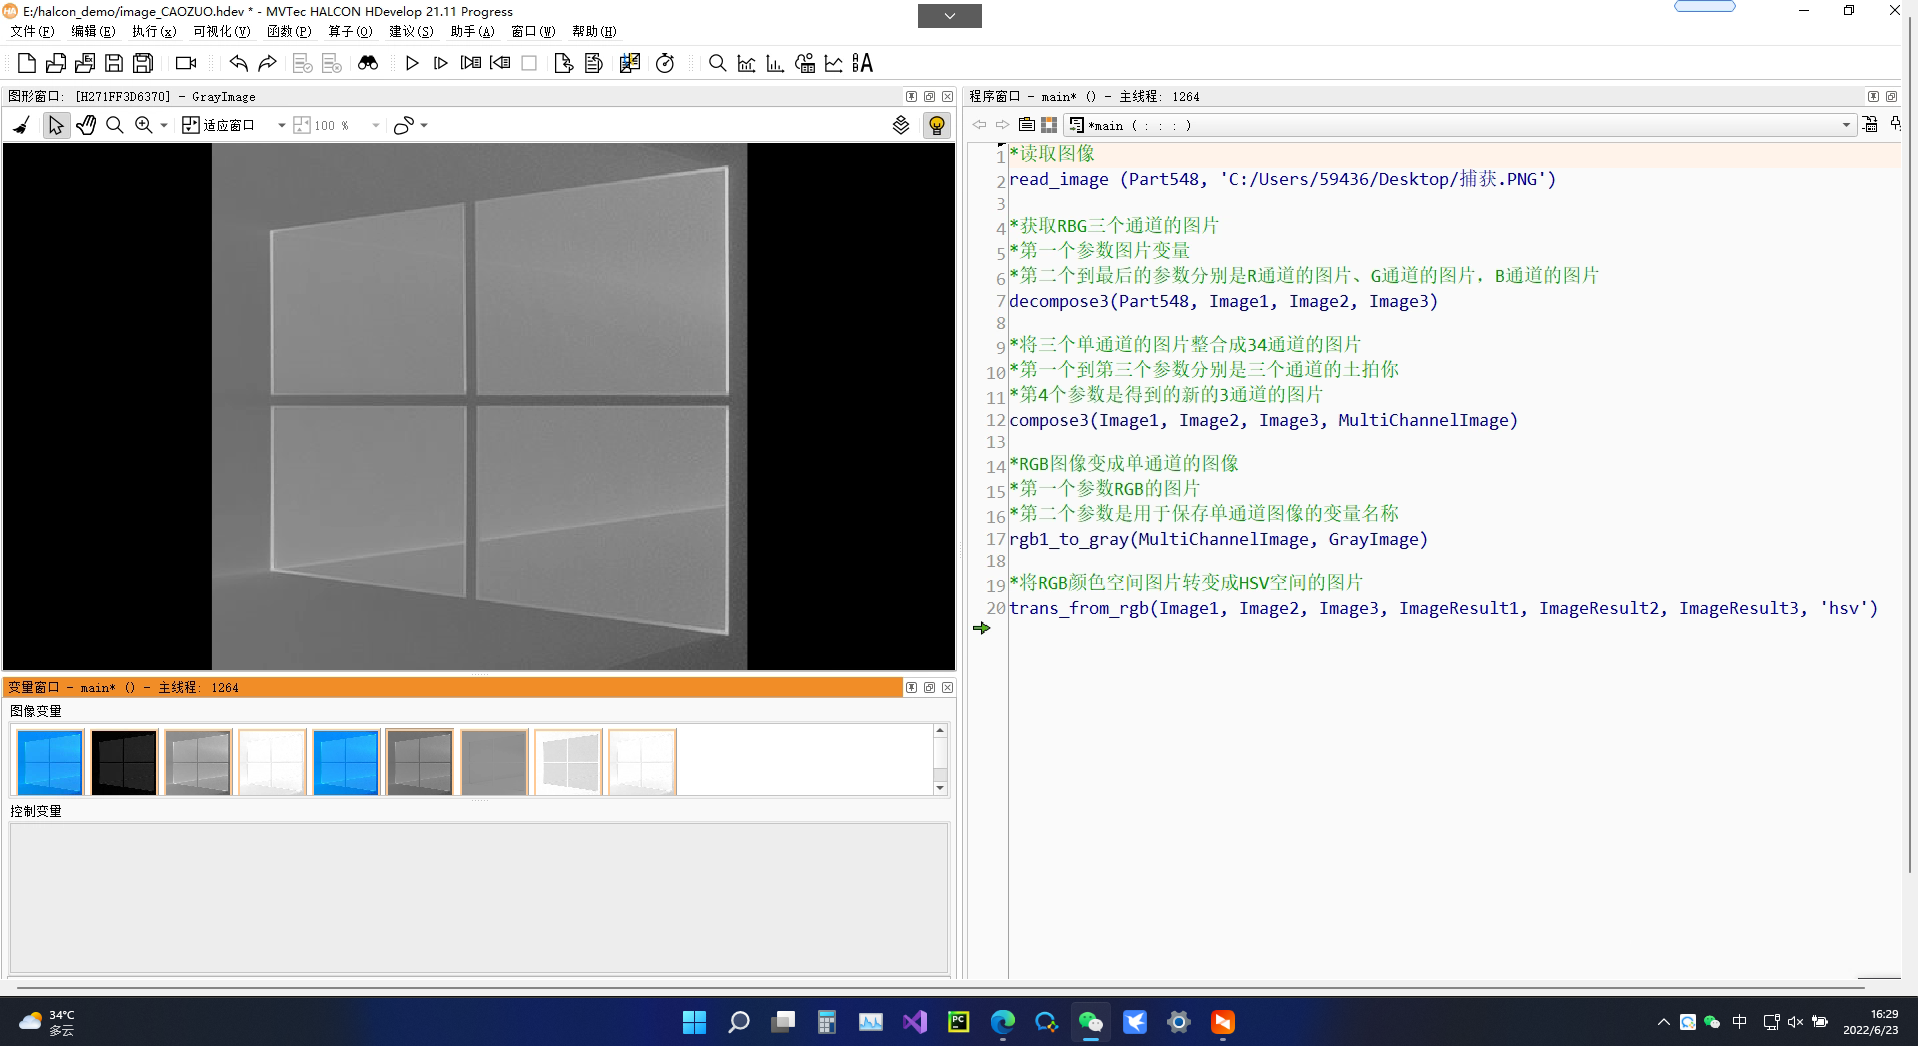Open Windows Start menu

tap(694, 1022)
